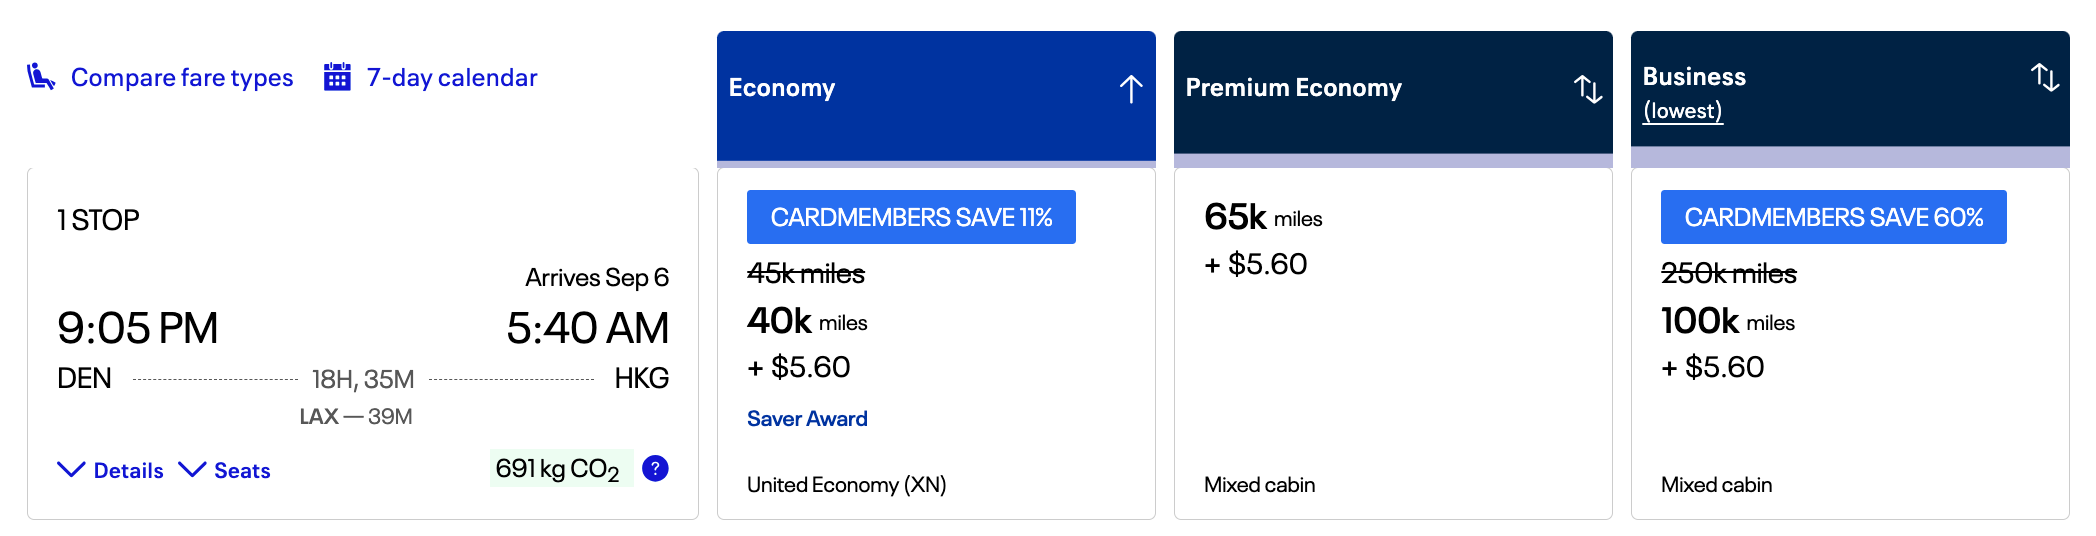Click the sort arrows icon in Business header
The height and width of the screenshot is (536, 2096).
tap(2045, 77)
